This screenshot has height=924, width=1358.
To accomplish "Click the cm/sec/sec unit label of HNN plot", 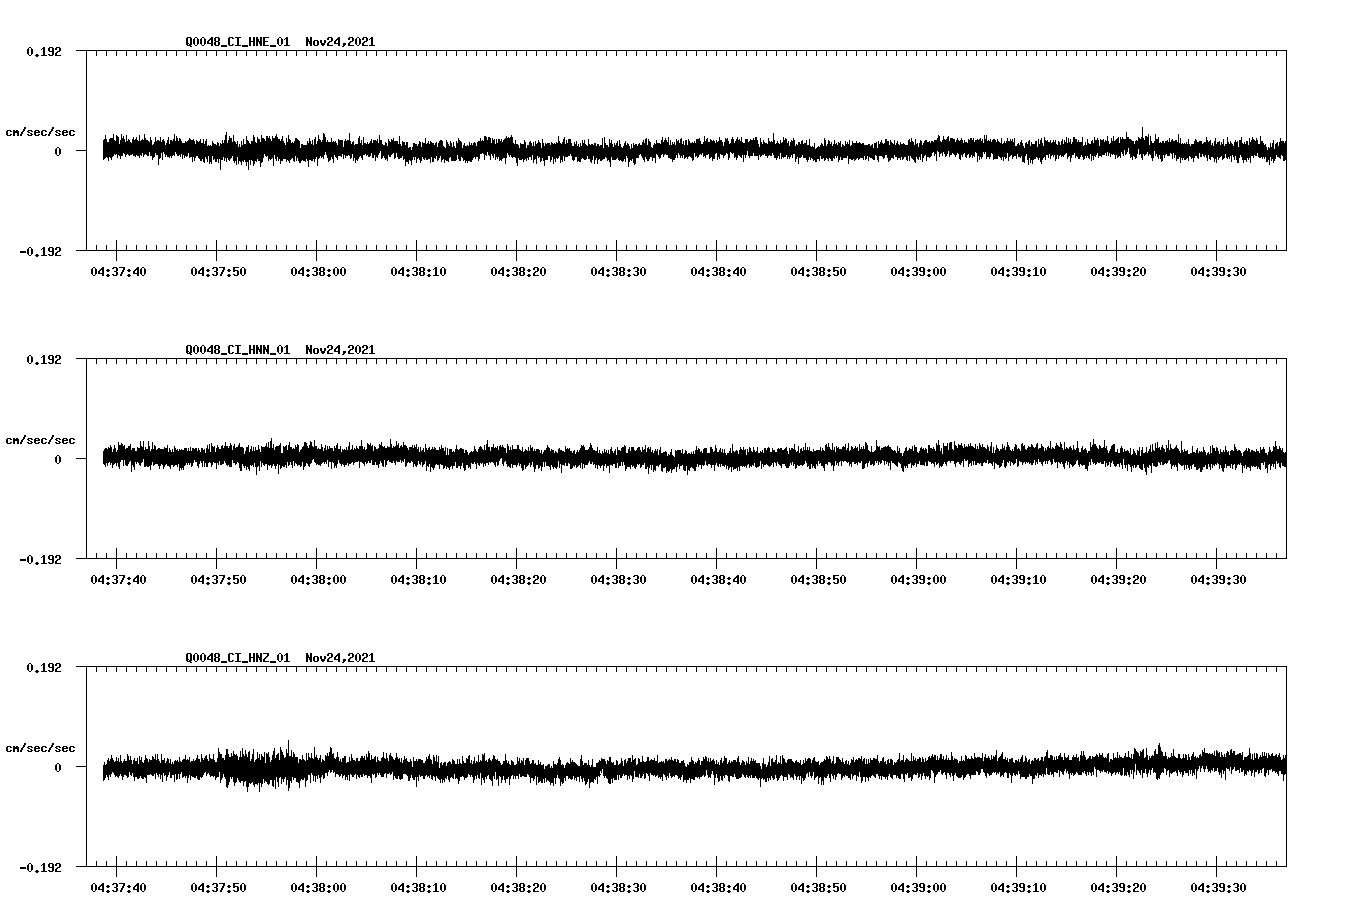I will coord(40,440).
